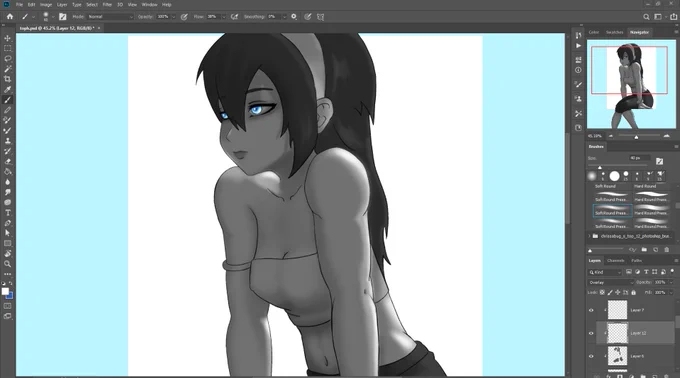Select the Eyedropper tool

[x=7, y=89]
